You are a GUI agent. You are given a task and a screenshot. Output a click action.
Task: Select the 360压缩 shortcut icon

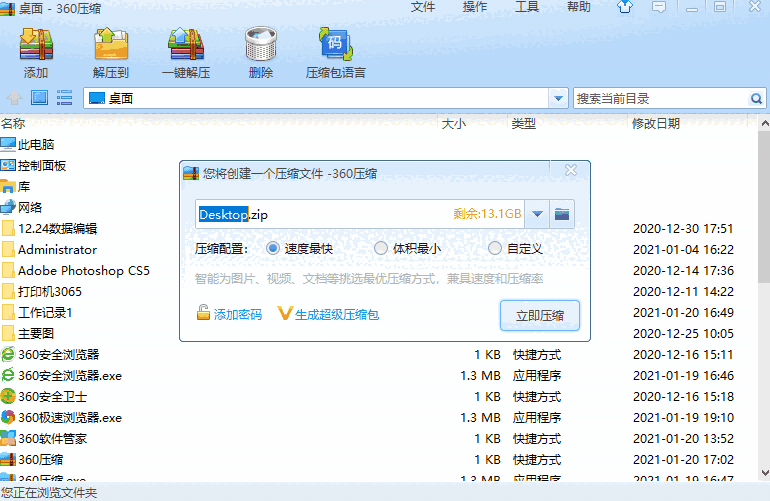(8, 459)
